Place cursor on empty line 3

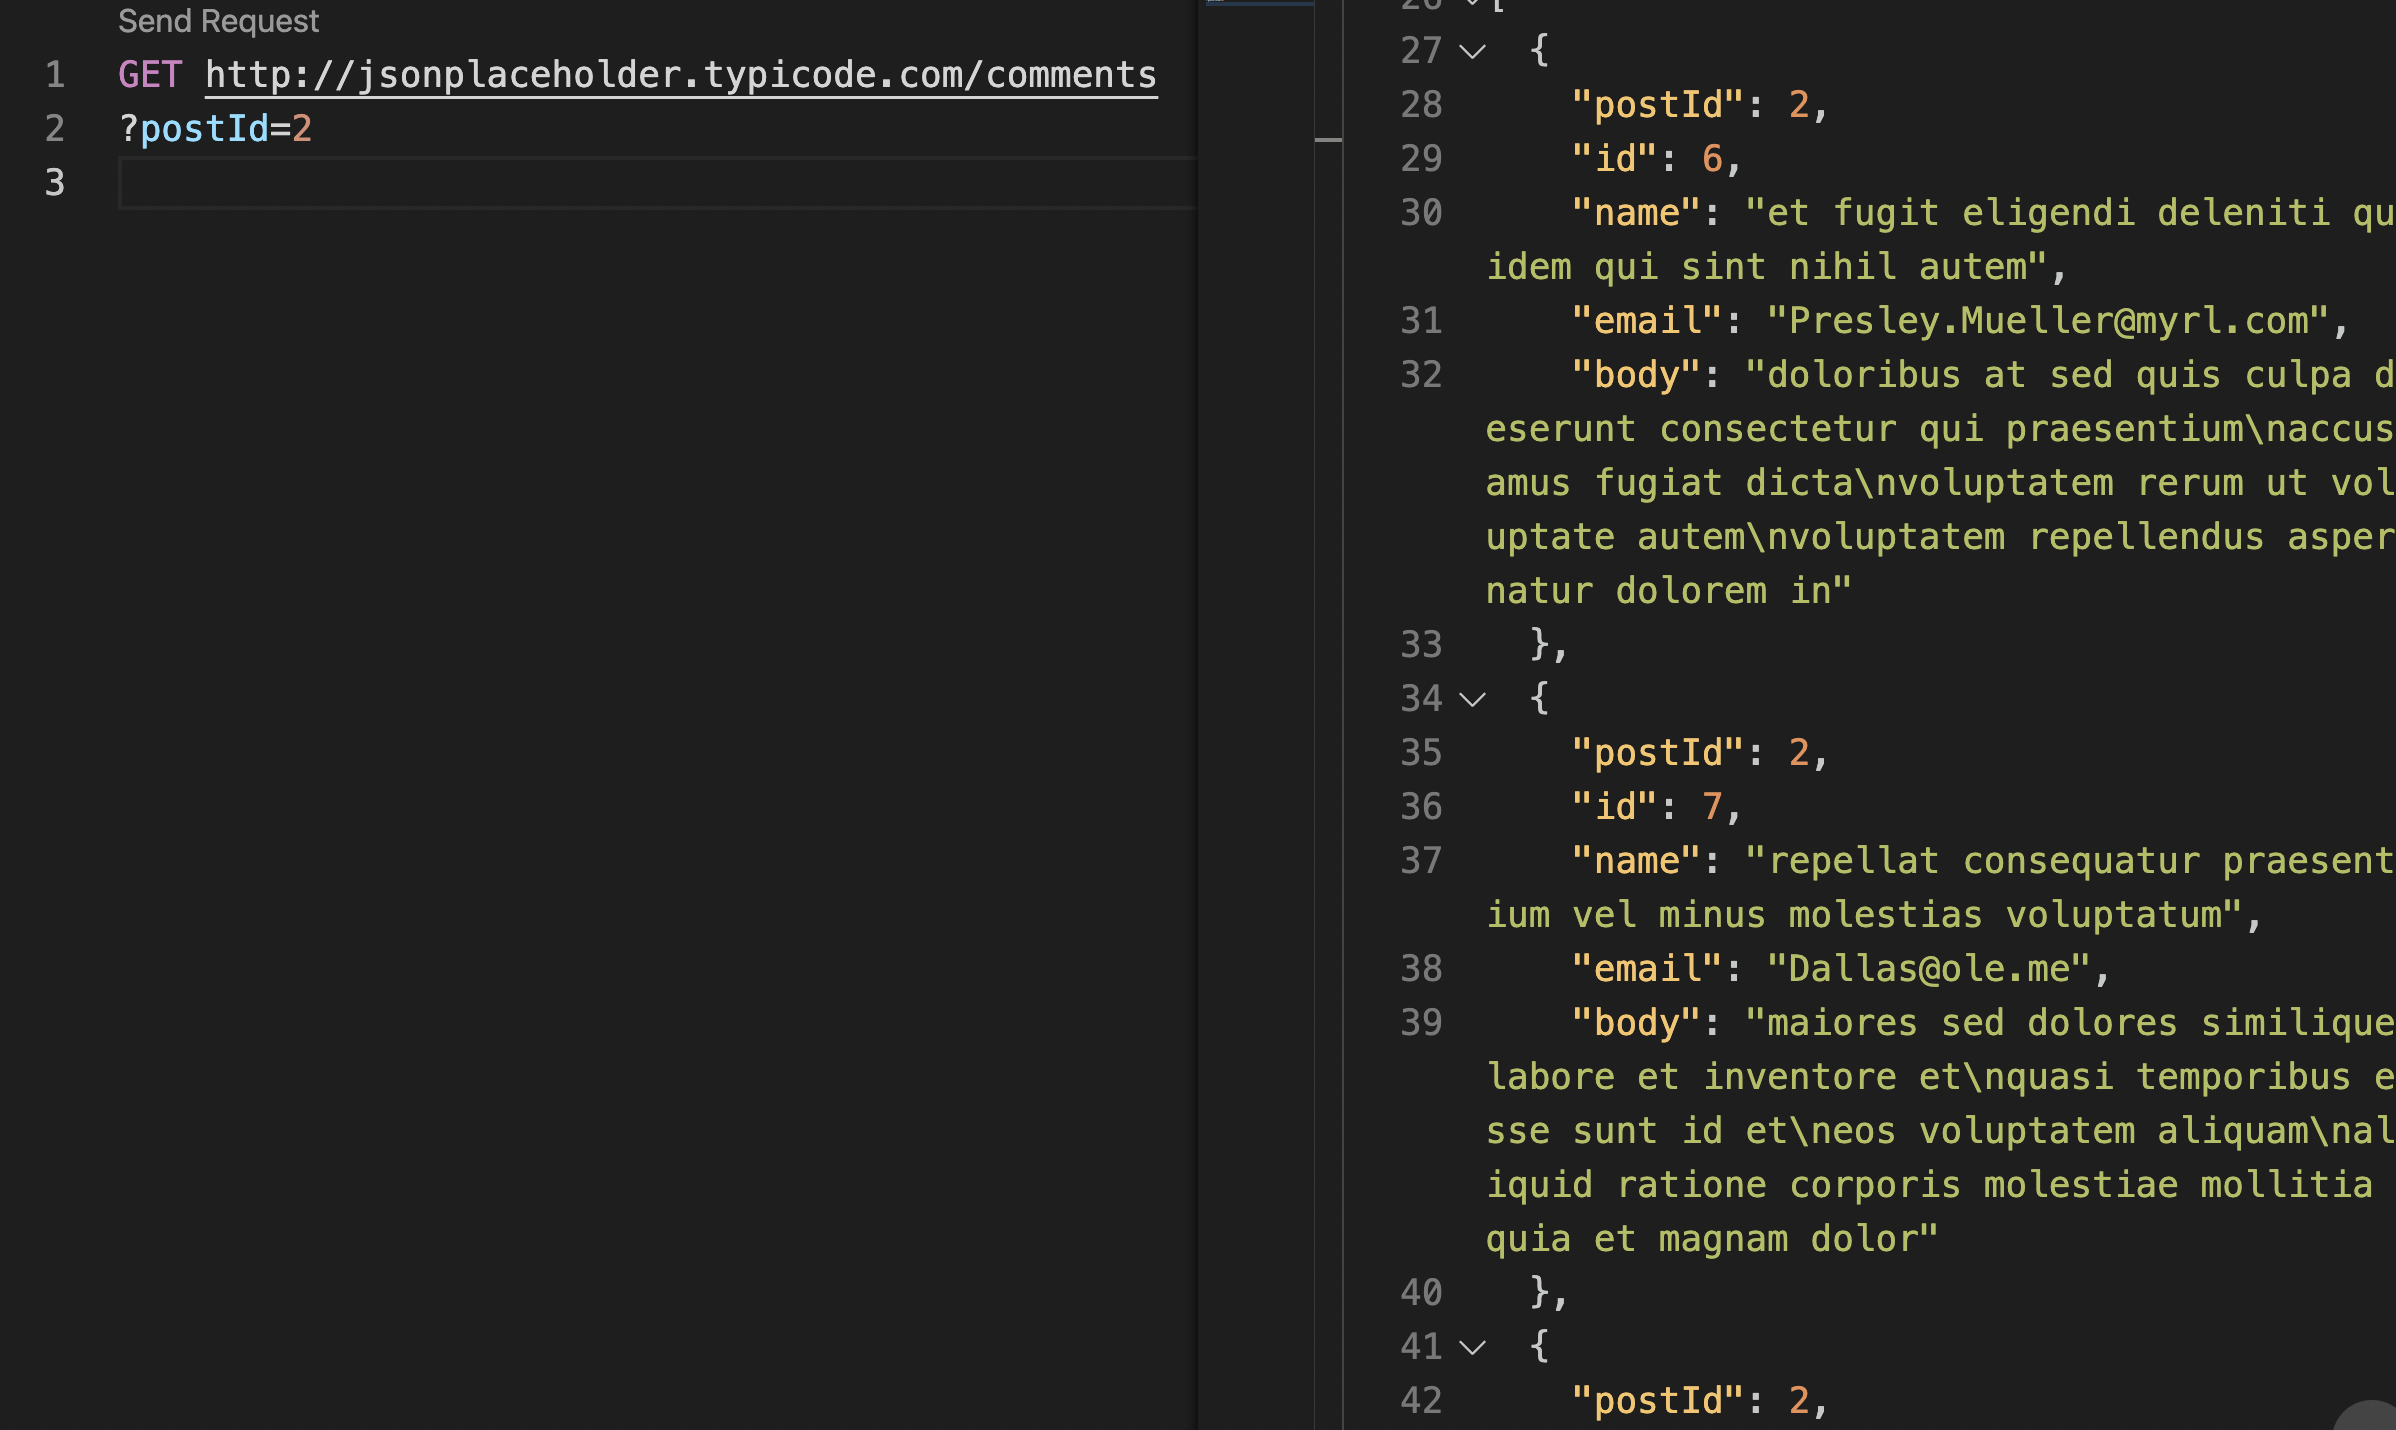point(657,183)
